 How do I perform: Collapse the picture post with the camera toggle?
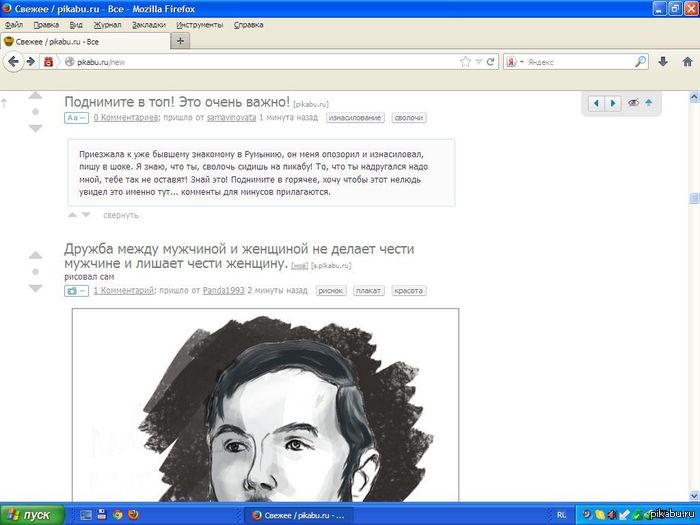point(76,291)
